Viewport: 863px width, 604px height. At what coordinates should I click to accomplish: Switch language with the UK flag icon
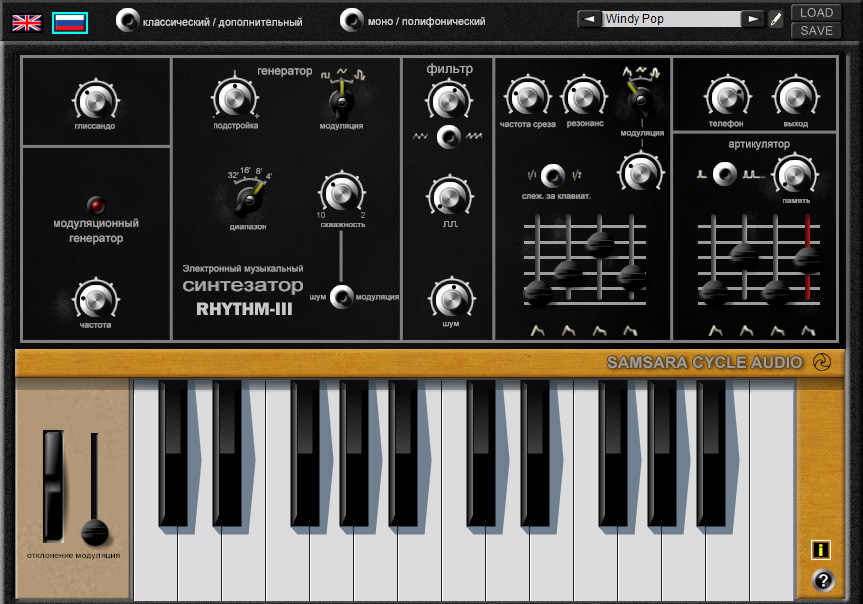point(26,23)
